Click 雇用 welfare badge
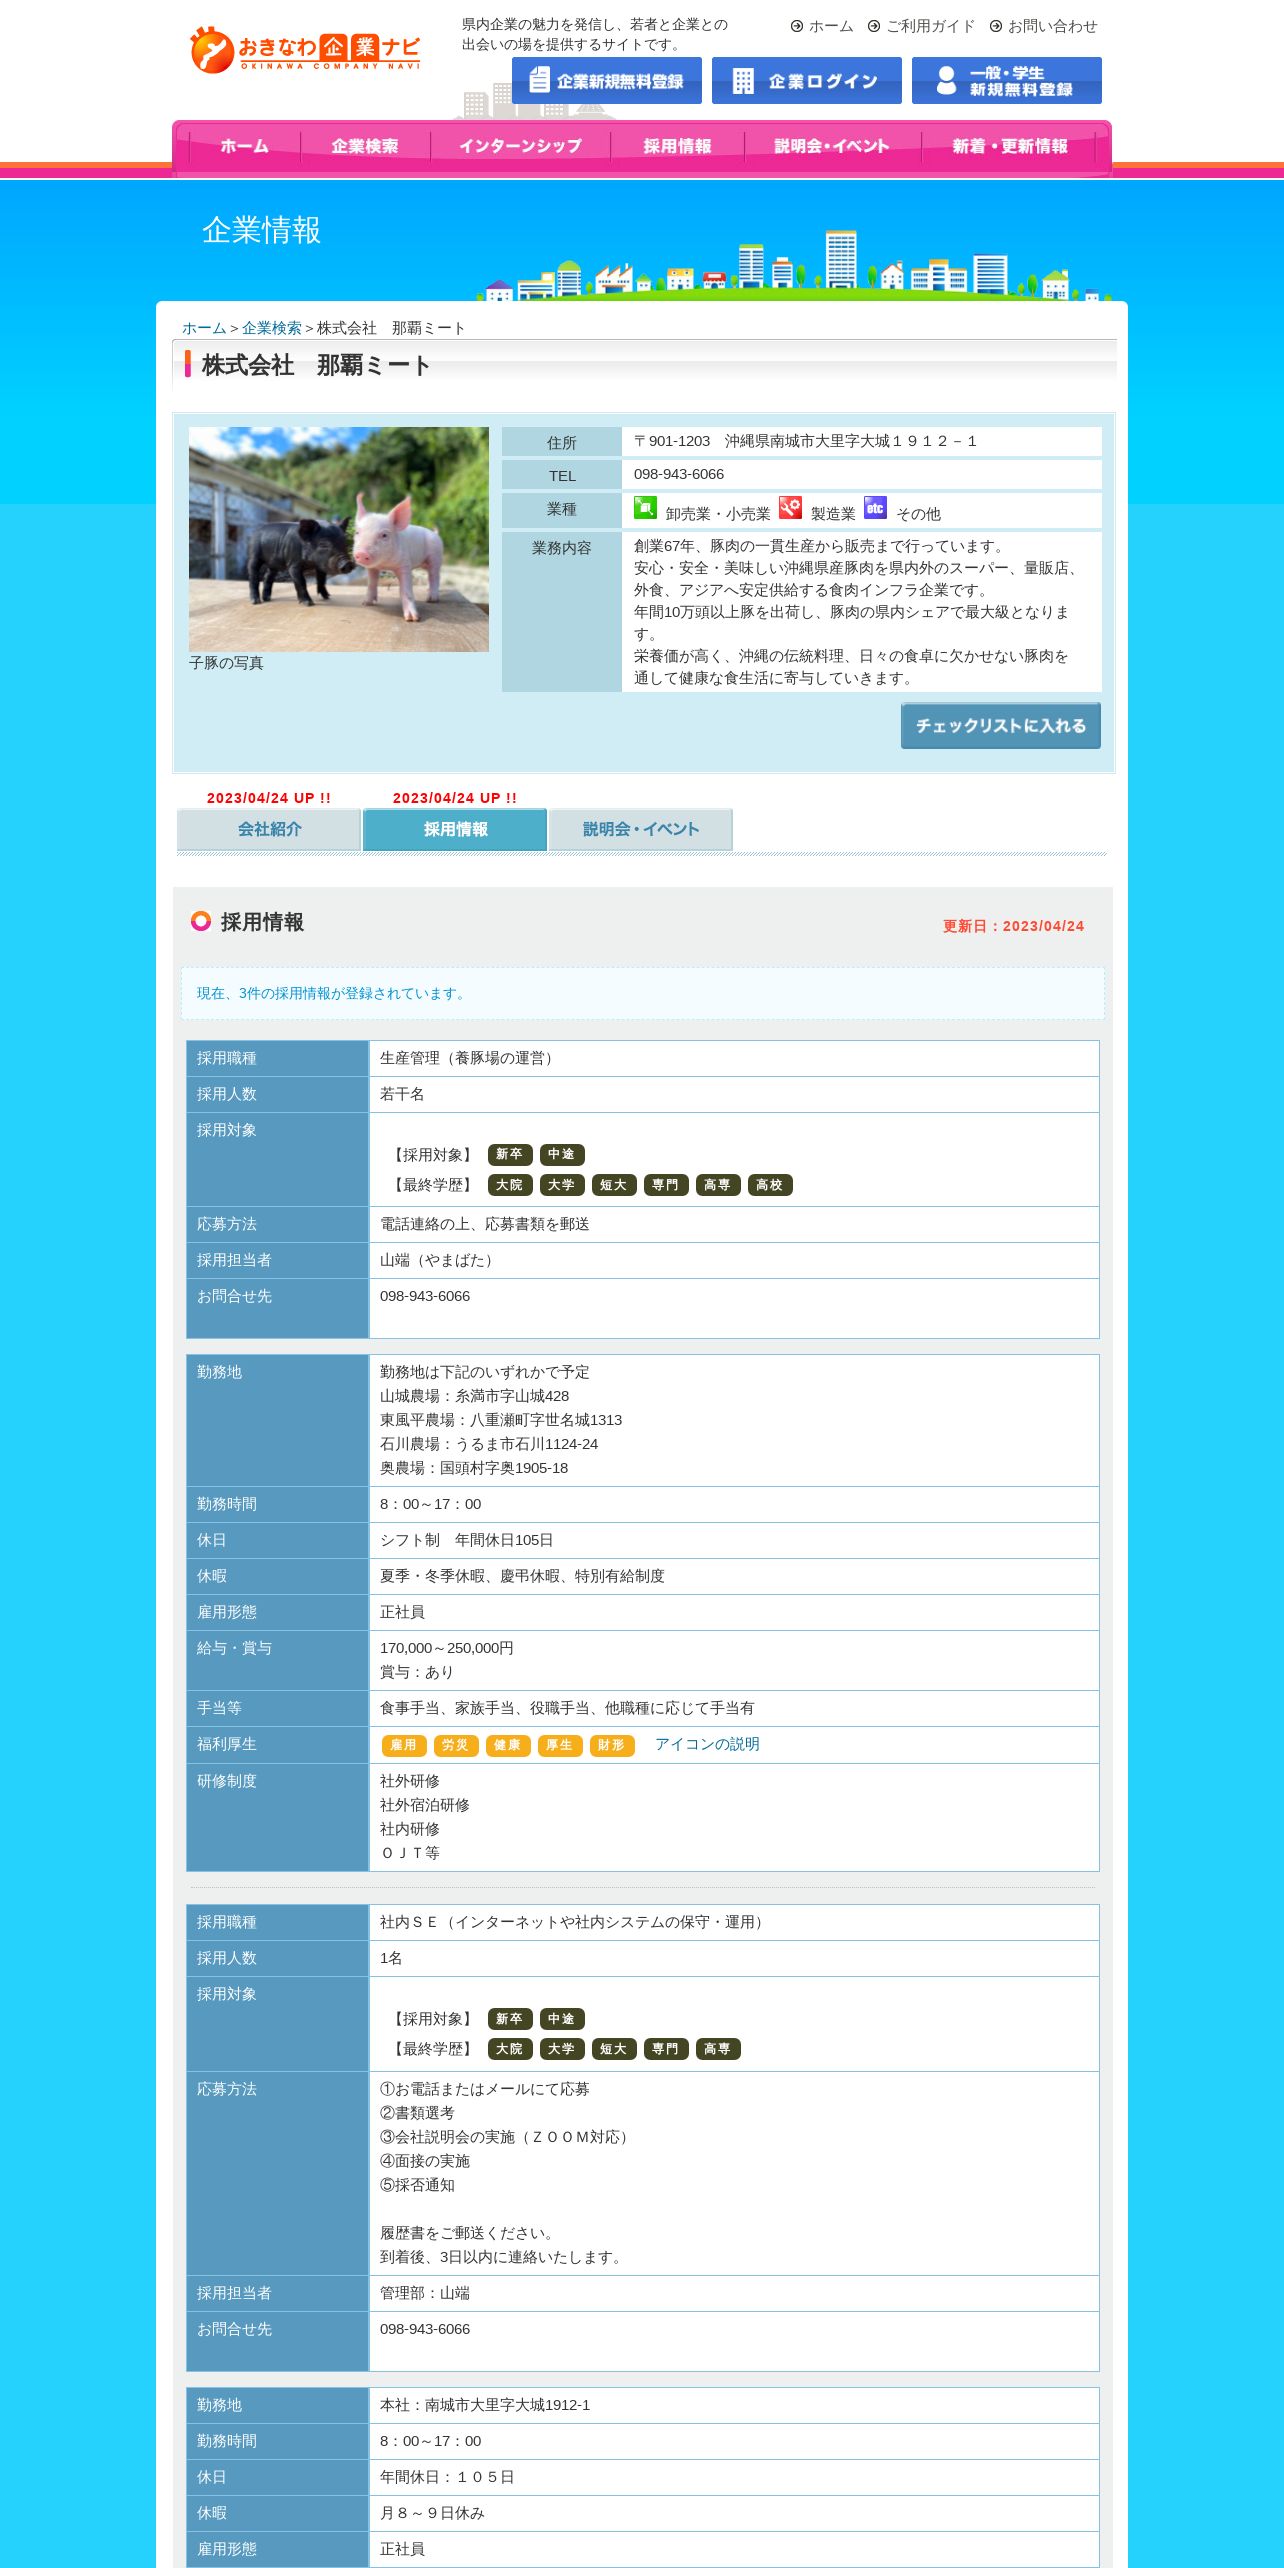This screenshot has width=1284, height=2568. 404,1745
